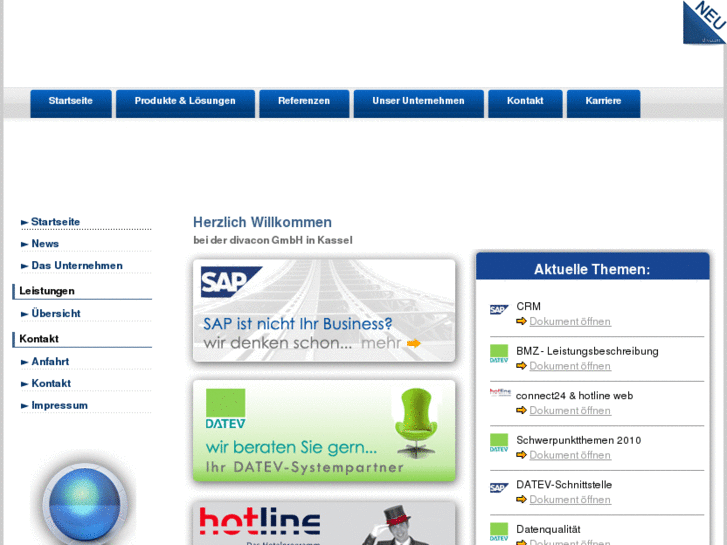This screenshot has height=545, width=727.
Task: Click the NEU corner badge
Action: pos(705,22)
